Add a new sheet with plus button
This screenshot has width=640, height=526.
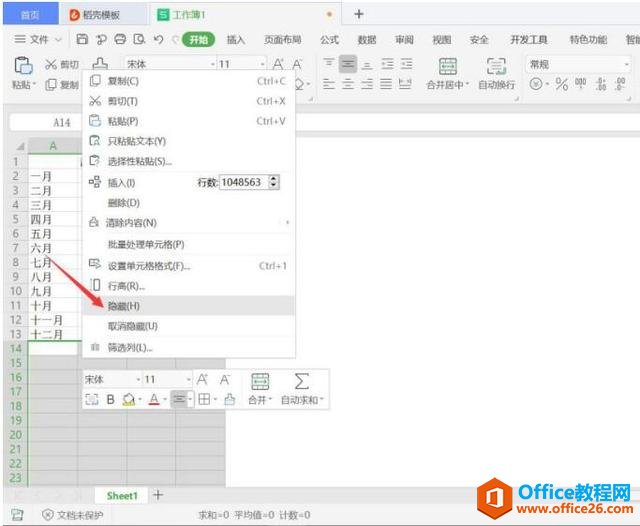[158, 495]
